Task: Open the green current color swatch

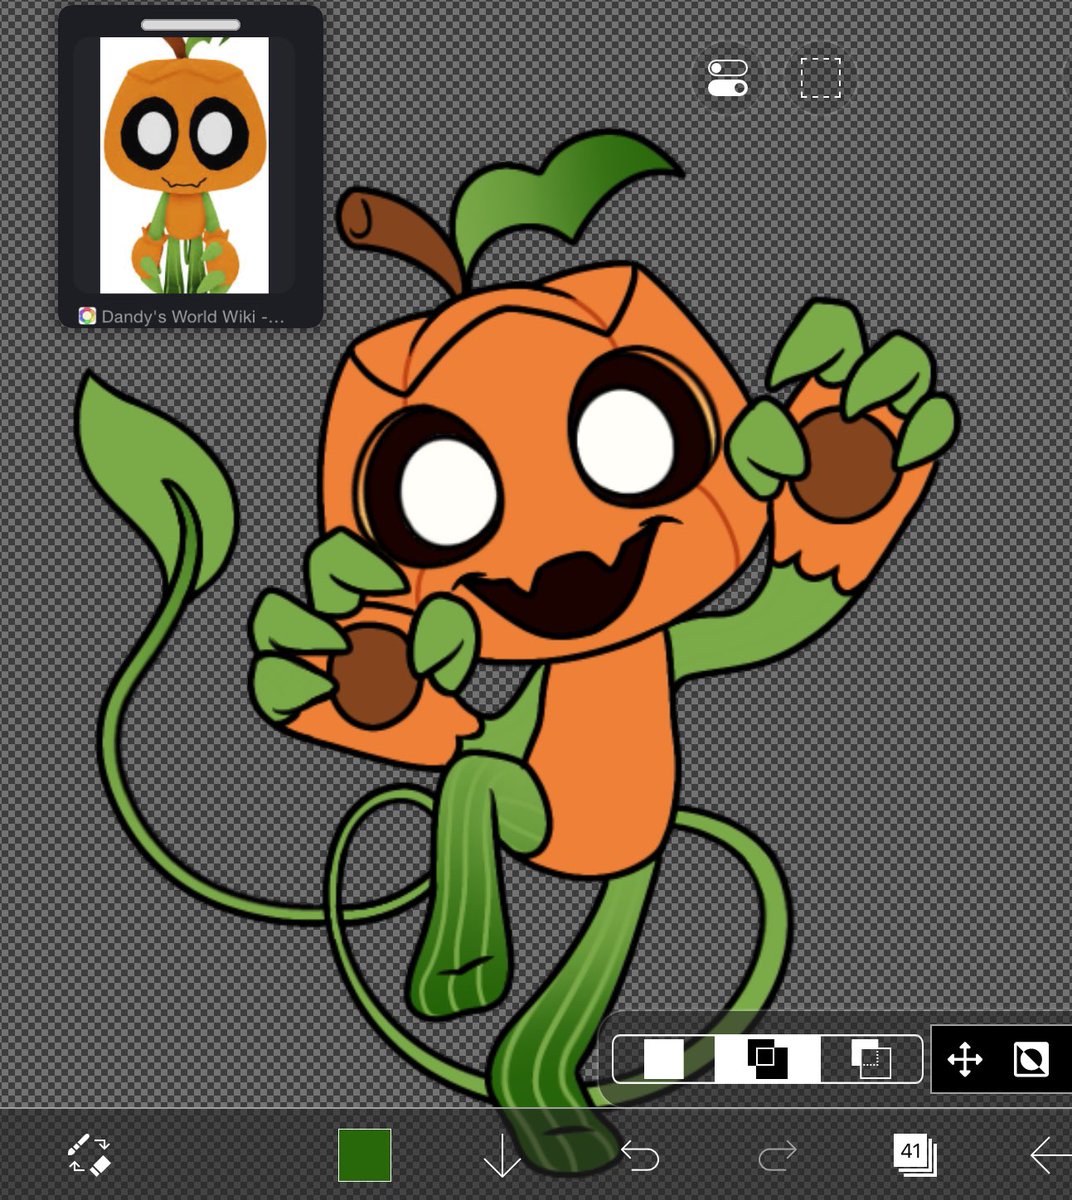Action: coord(364,1155)
